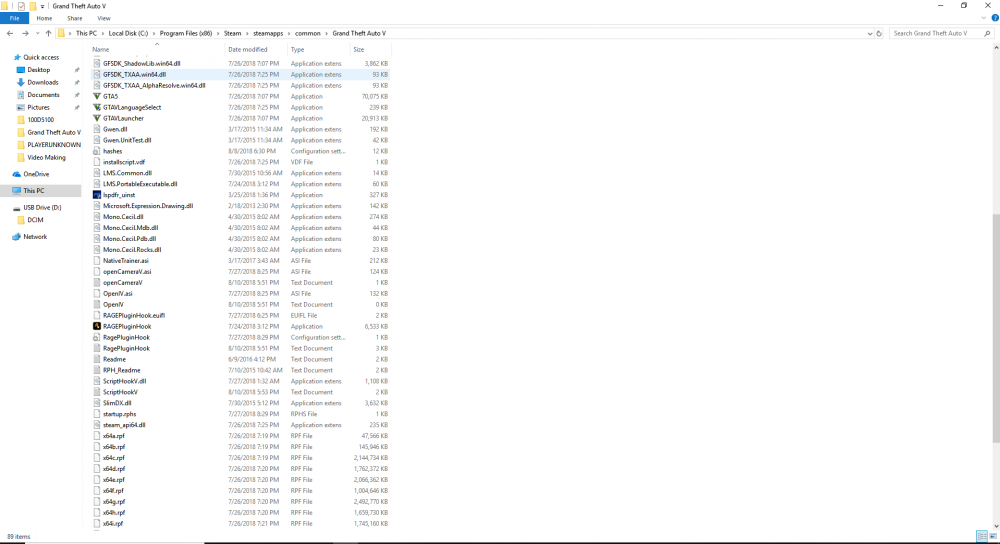Select the OpenIV.asi file
Viewport: 1000px width, 544px height.
tap(117, 293)
